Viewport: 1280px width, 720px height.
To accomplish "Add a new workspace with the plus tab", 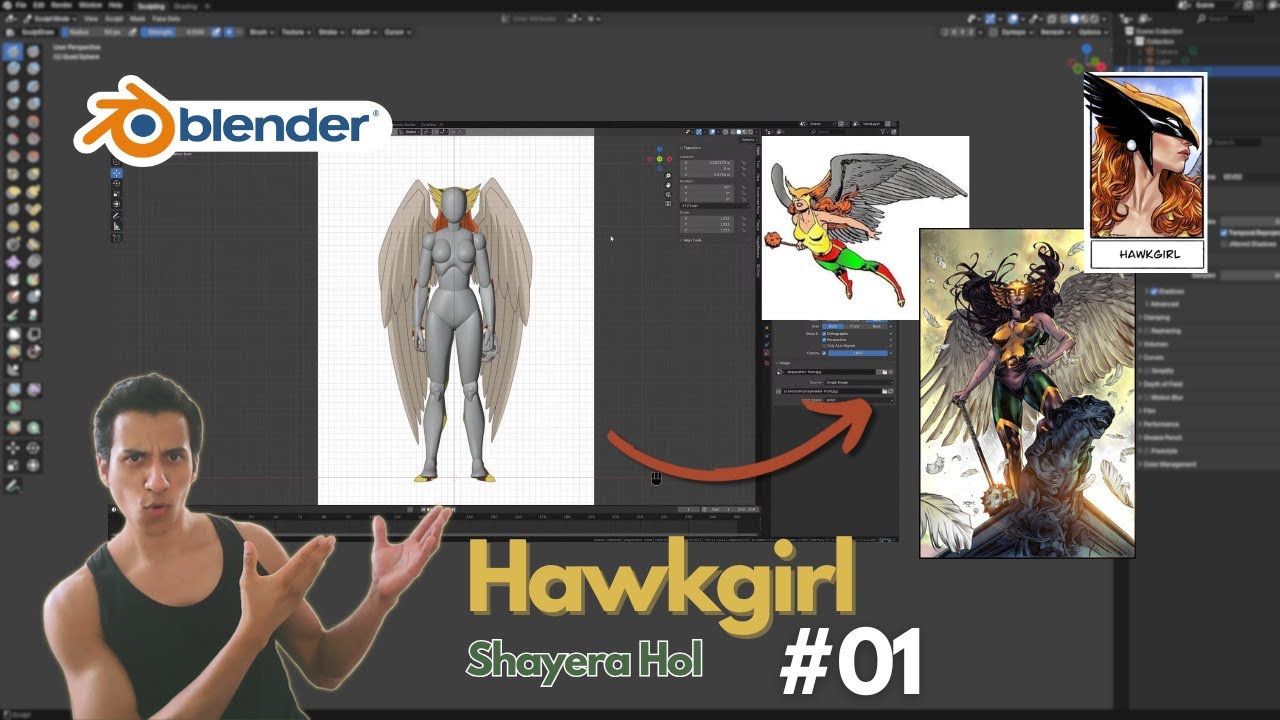I will [x=207, y=6].
